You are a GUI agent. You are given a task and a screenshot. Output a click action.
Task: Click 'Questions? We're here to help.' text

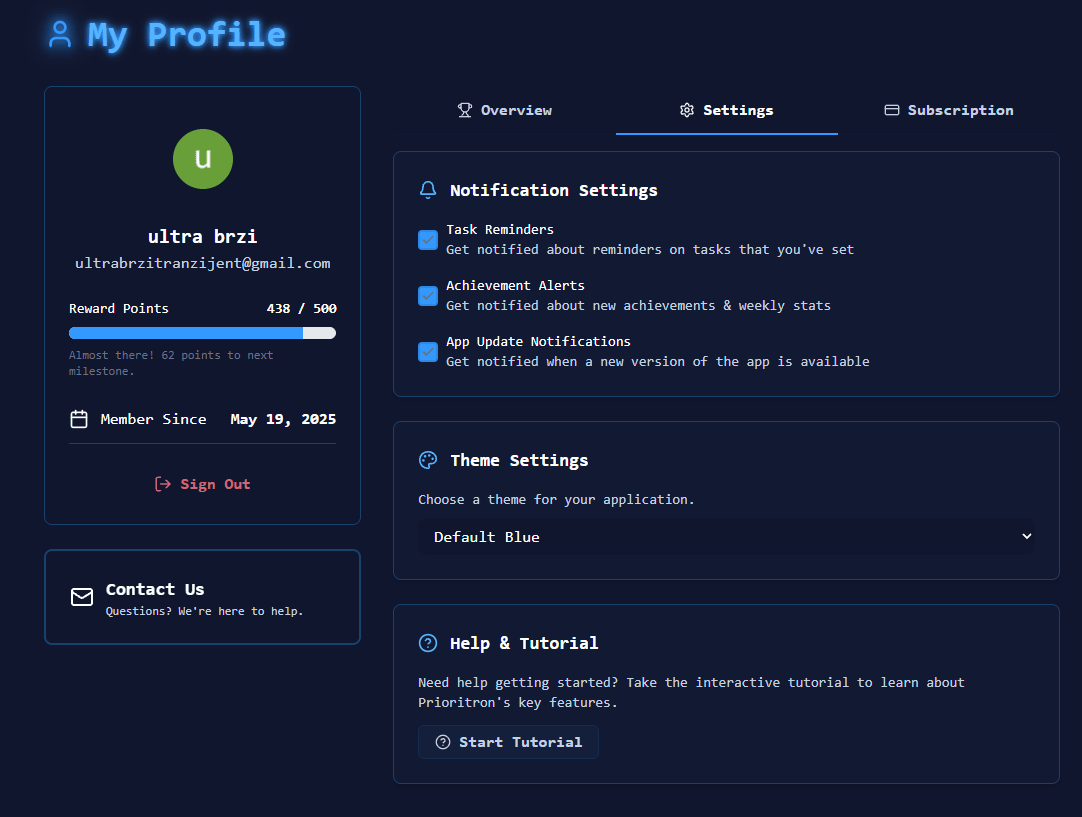click(204, 611)
